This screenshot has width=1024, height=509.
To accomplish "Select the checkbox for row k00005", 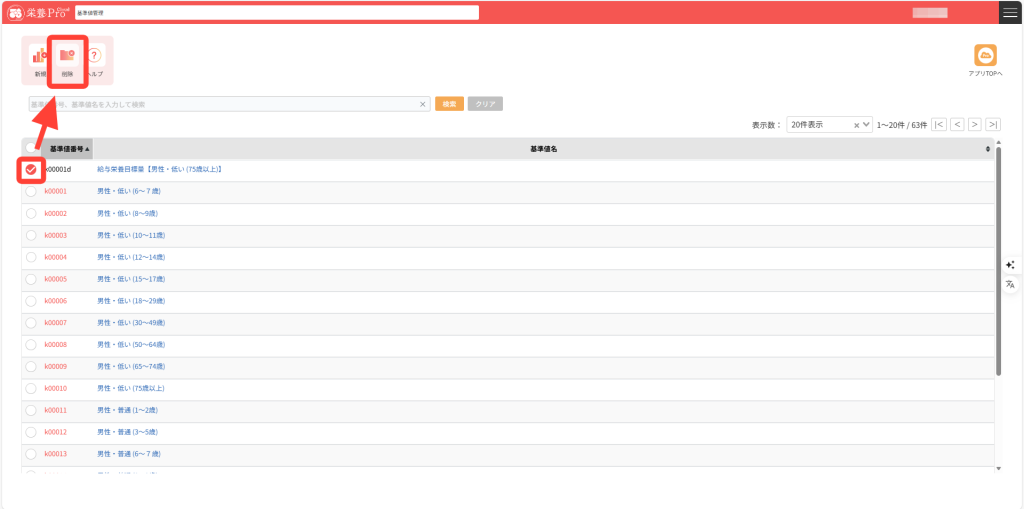I will pos(31,279).
